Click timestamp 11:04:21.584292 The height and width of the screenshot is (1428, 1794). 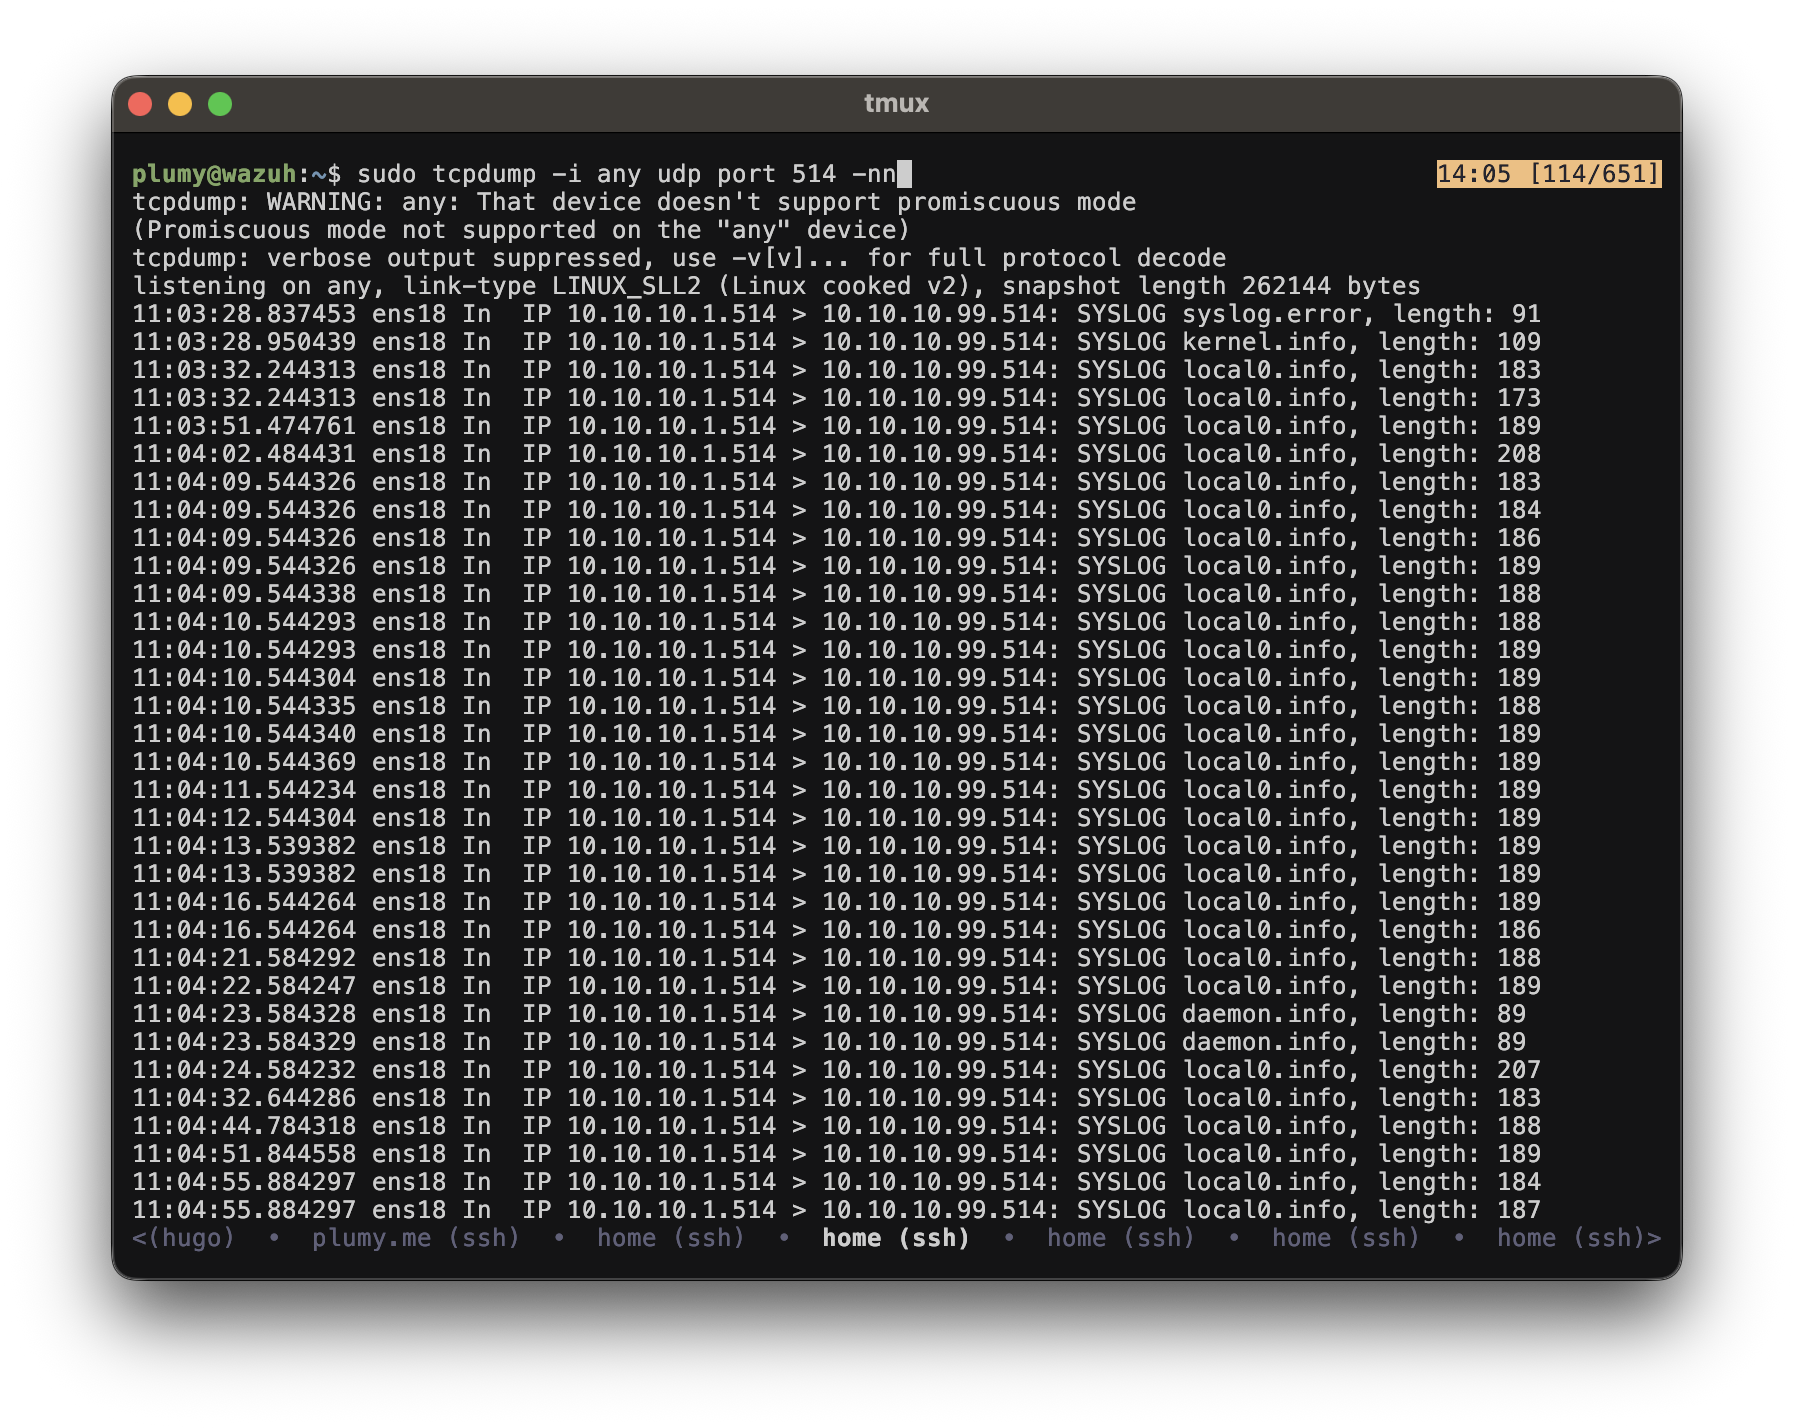pyautogui.click(x=244, y=958)
